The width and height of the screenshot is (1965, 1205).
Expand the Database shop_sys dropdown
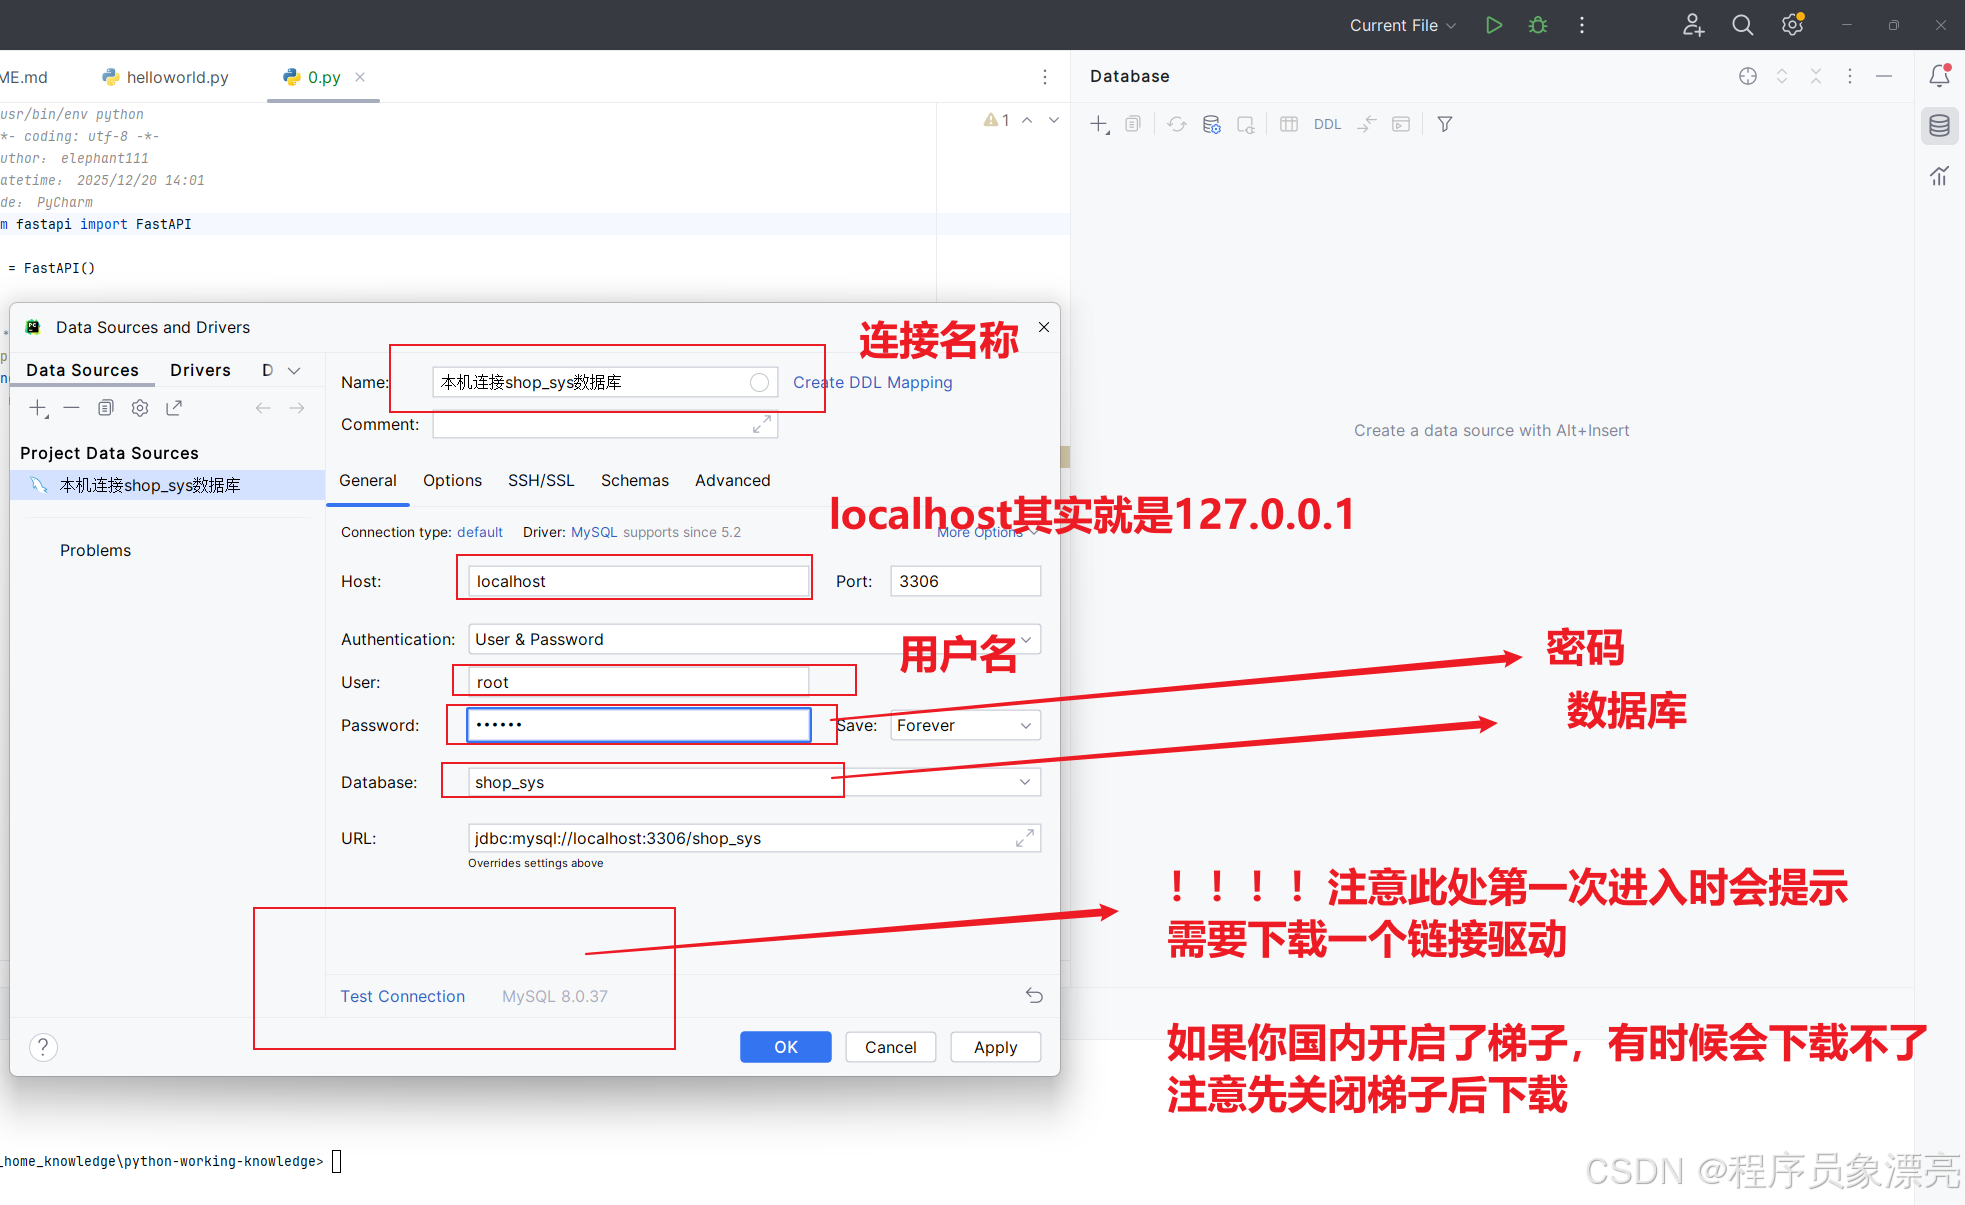(1025, 782)
